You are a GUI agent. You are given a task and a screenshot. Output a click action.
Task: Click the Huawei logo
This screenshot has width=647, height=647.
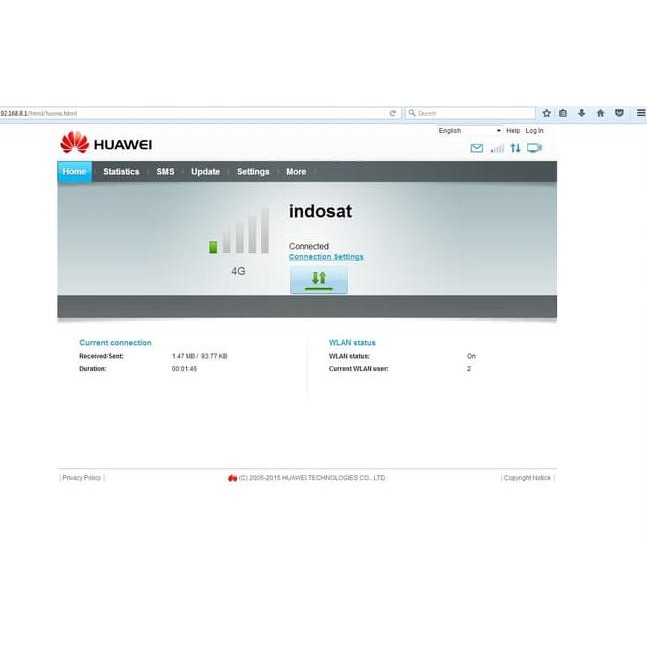point(106,143)
